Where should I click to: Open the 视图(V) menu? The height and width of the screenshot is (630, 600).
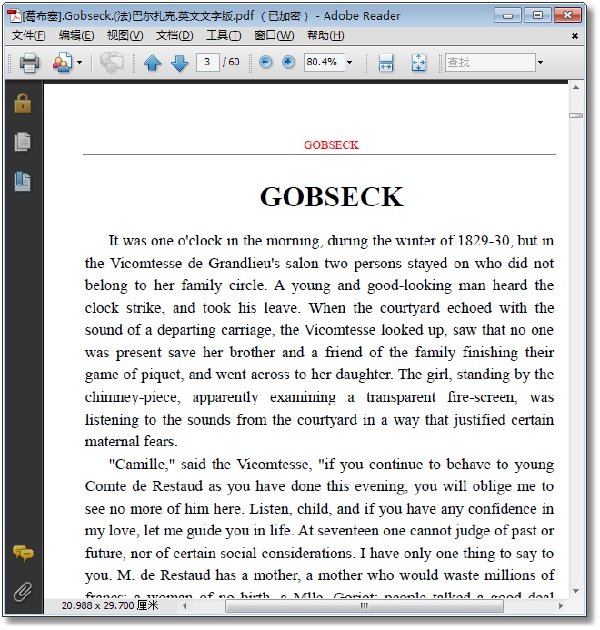(x=125, y=36)
